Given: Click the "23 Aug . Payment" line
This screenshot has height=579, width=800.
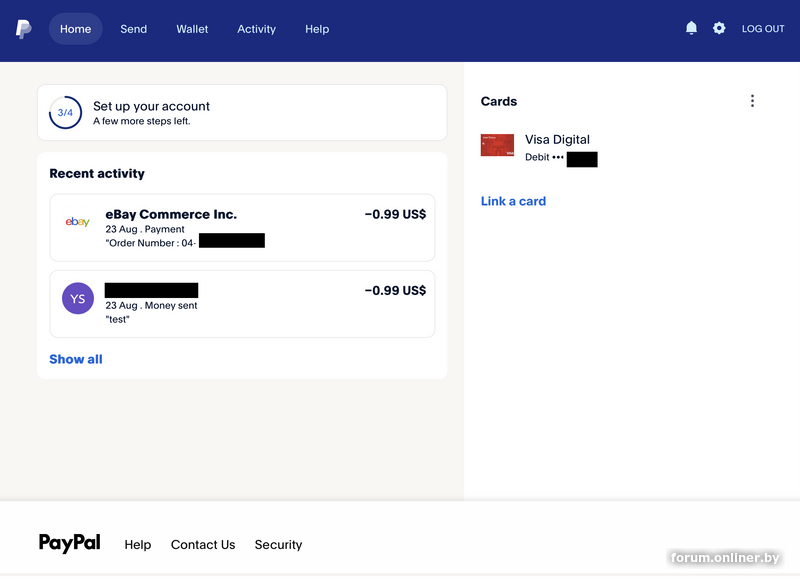Looking at the screenshot, I should tap(145, 229).
